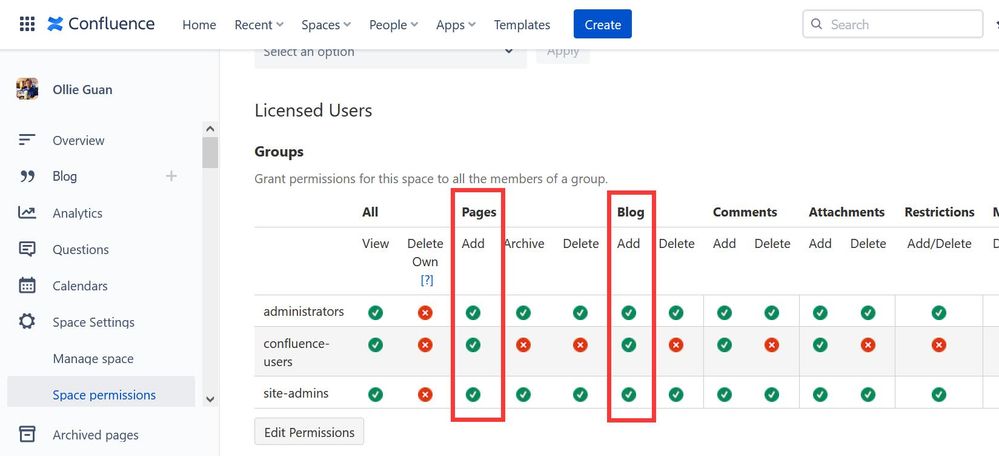
Task: Open the app switcher grid icon
Action: 27,24
